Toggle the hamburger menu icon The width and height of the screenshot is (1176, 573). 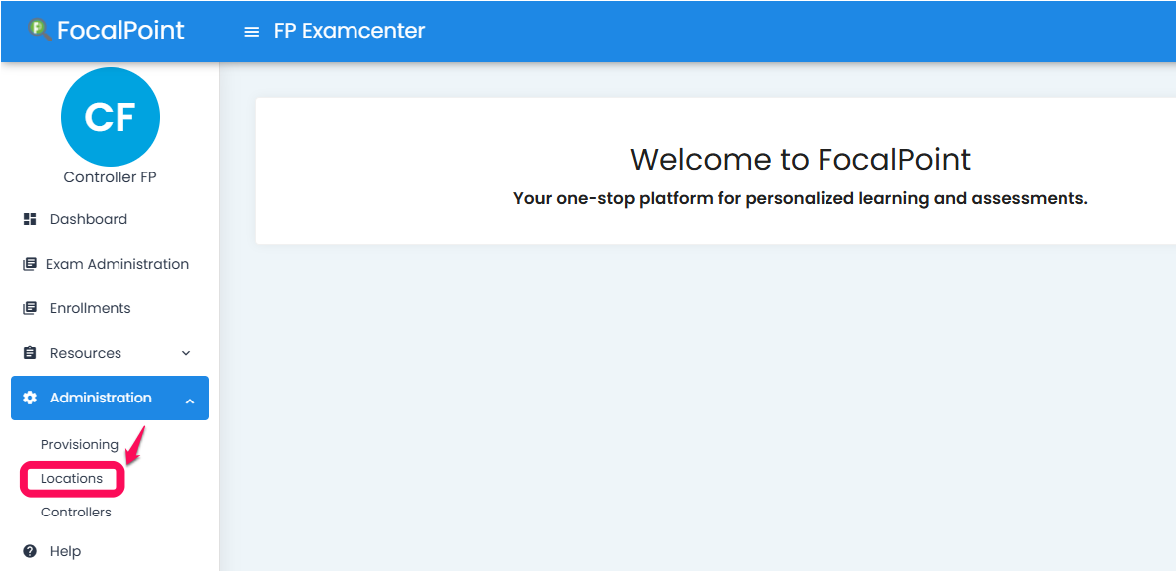(252, 32)
